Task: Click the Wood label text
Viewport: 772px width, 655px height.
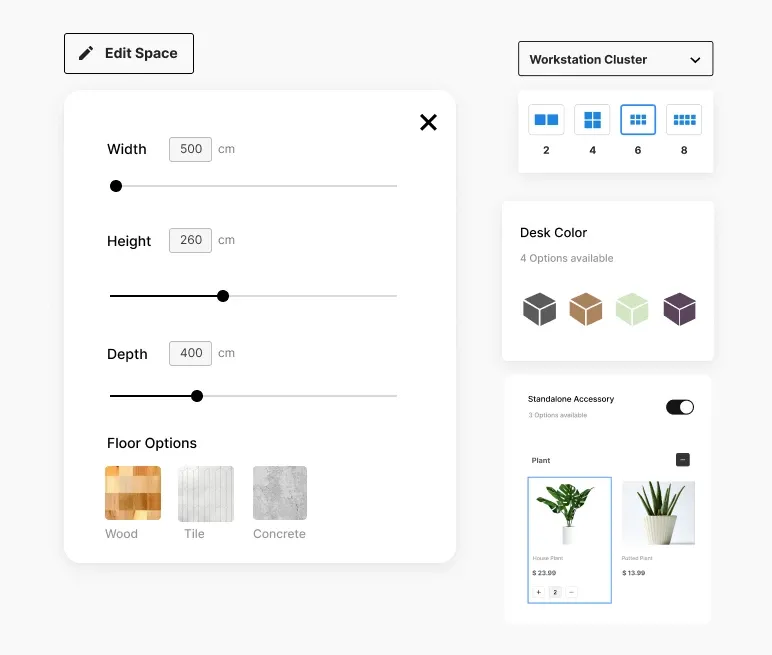Action: pyautogui.click(x=121, y=534)
